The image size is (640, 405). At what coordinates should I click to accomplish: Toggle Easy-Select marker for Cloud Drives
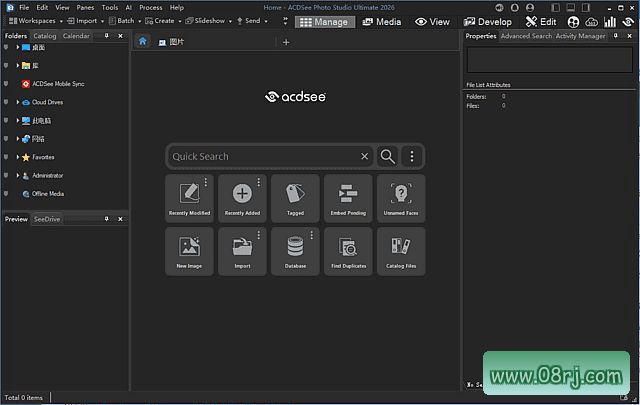tap(6, 102)
